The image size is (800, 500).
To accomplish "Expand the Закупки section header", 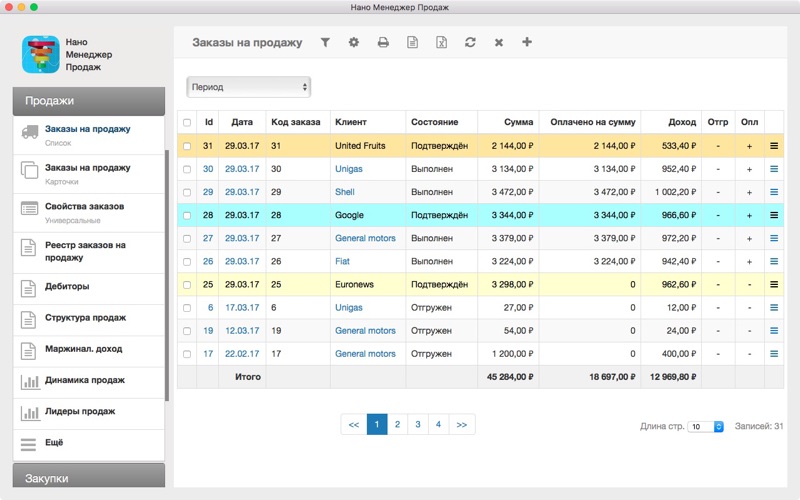I will pos(89,476).
